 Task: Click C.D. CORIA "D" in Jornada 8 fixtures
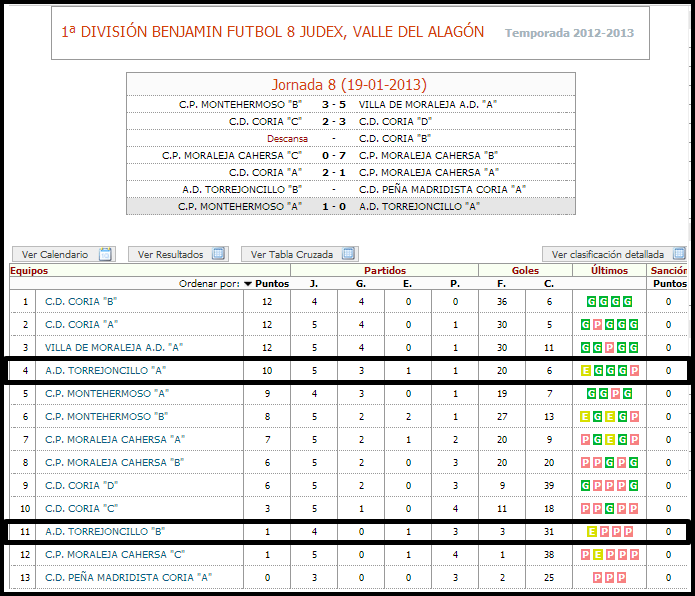pos(395,121)
